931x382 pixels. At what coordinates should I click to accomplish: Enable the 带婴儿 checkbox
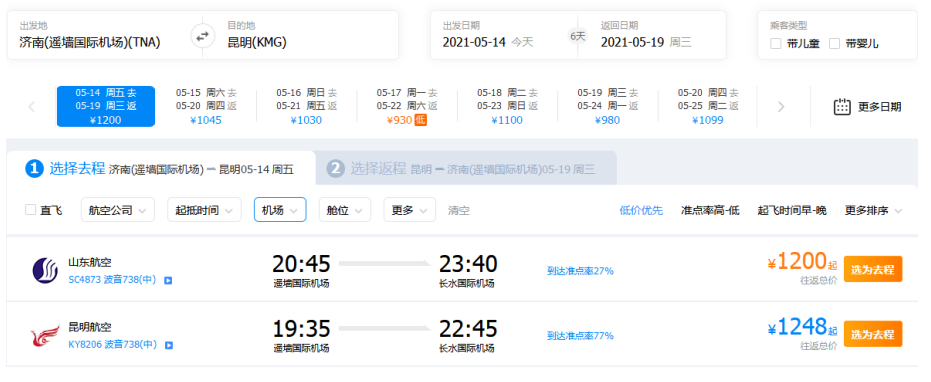tap(835, 43)
